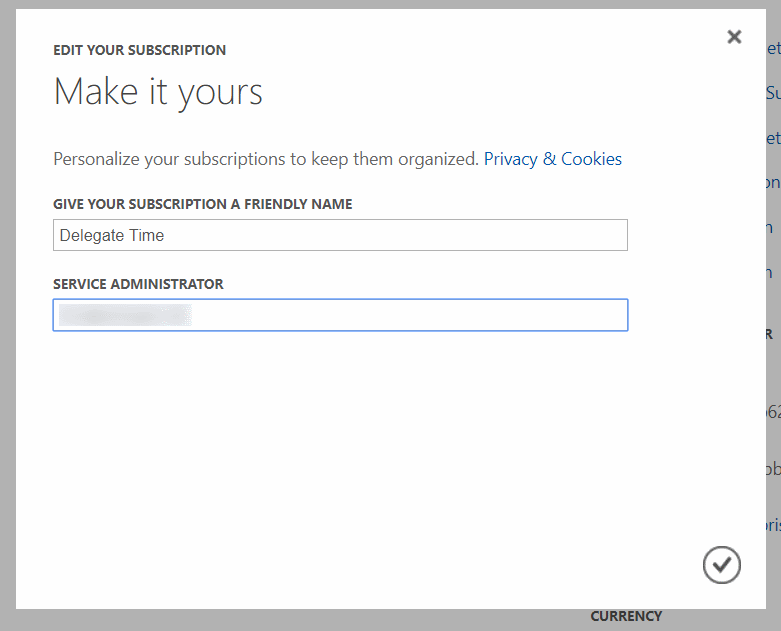Click the partially hidden 'on' link
Screen dimensions: 781x631
pos(772,183)
